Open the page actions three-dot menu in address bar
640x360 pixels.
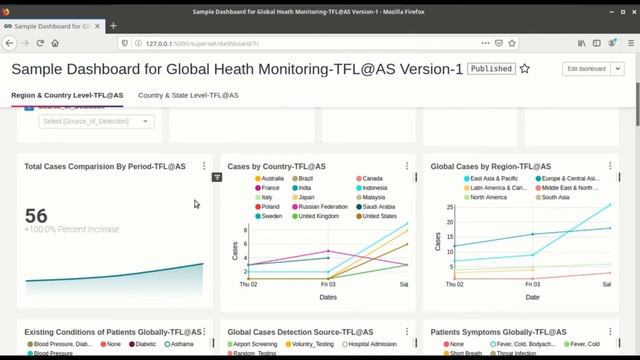tap(485, 43)
